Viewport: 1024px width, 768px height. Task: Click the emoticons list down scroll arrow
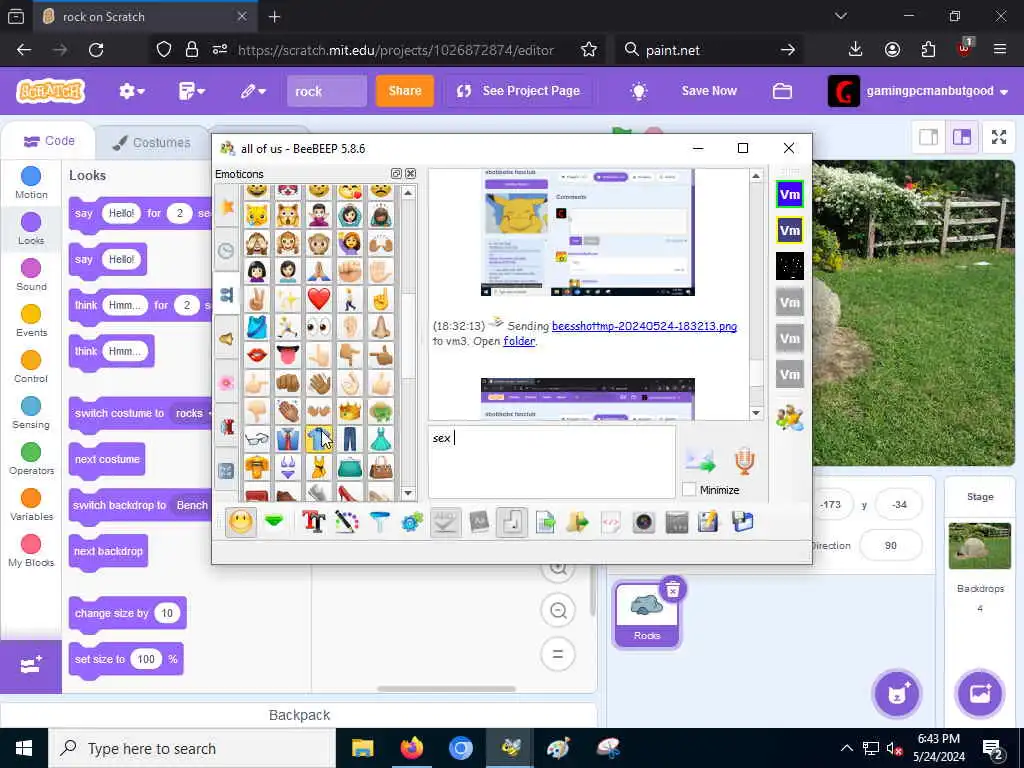point(408,494)
